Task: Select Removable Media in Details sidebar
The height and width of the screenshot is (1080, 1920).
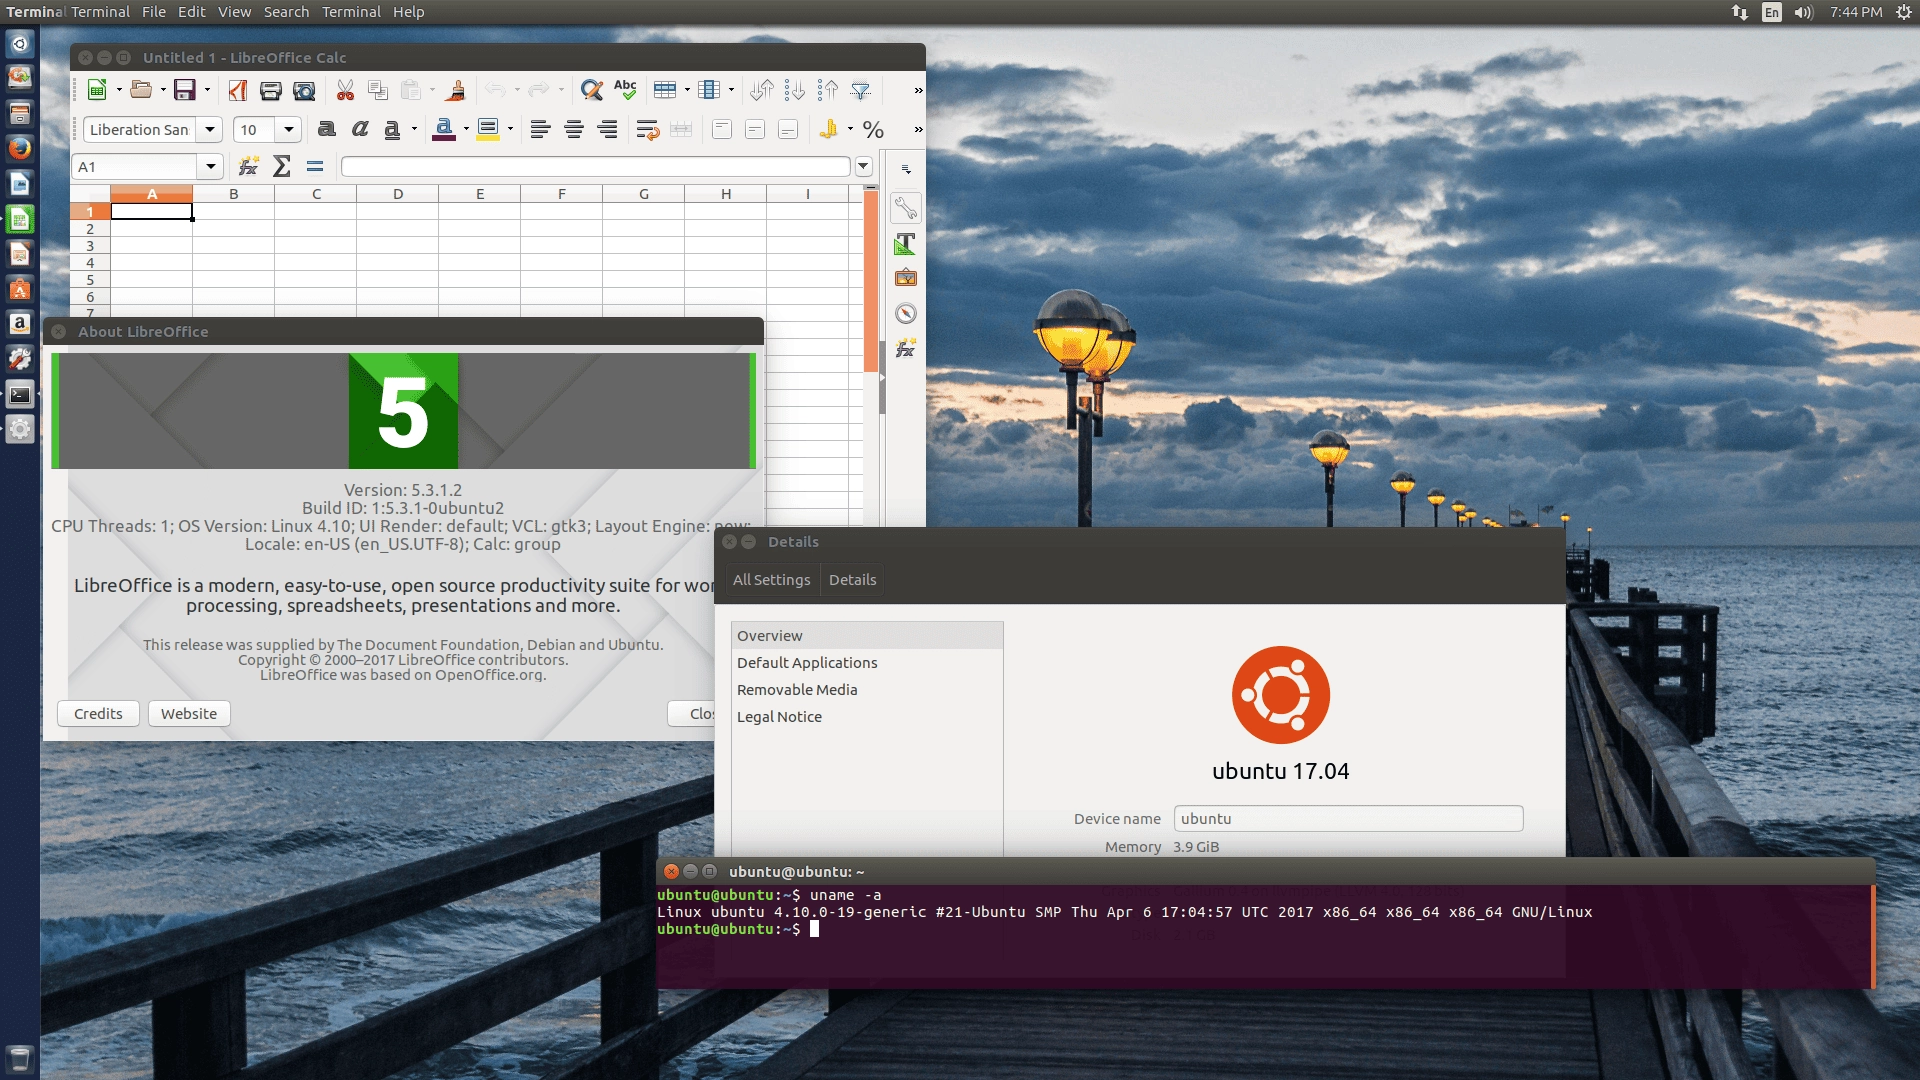Action: [x=867, y=689]
